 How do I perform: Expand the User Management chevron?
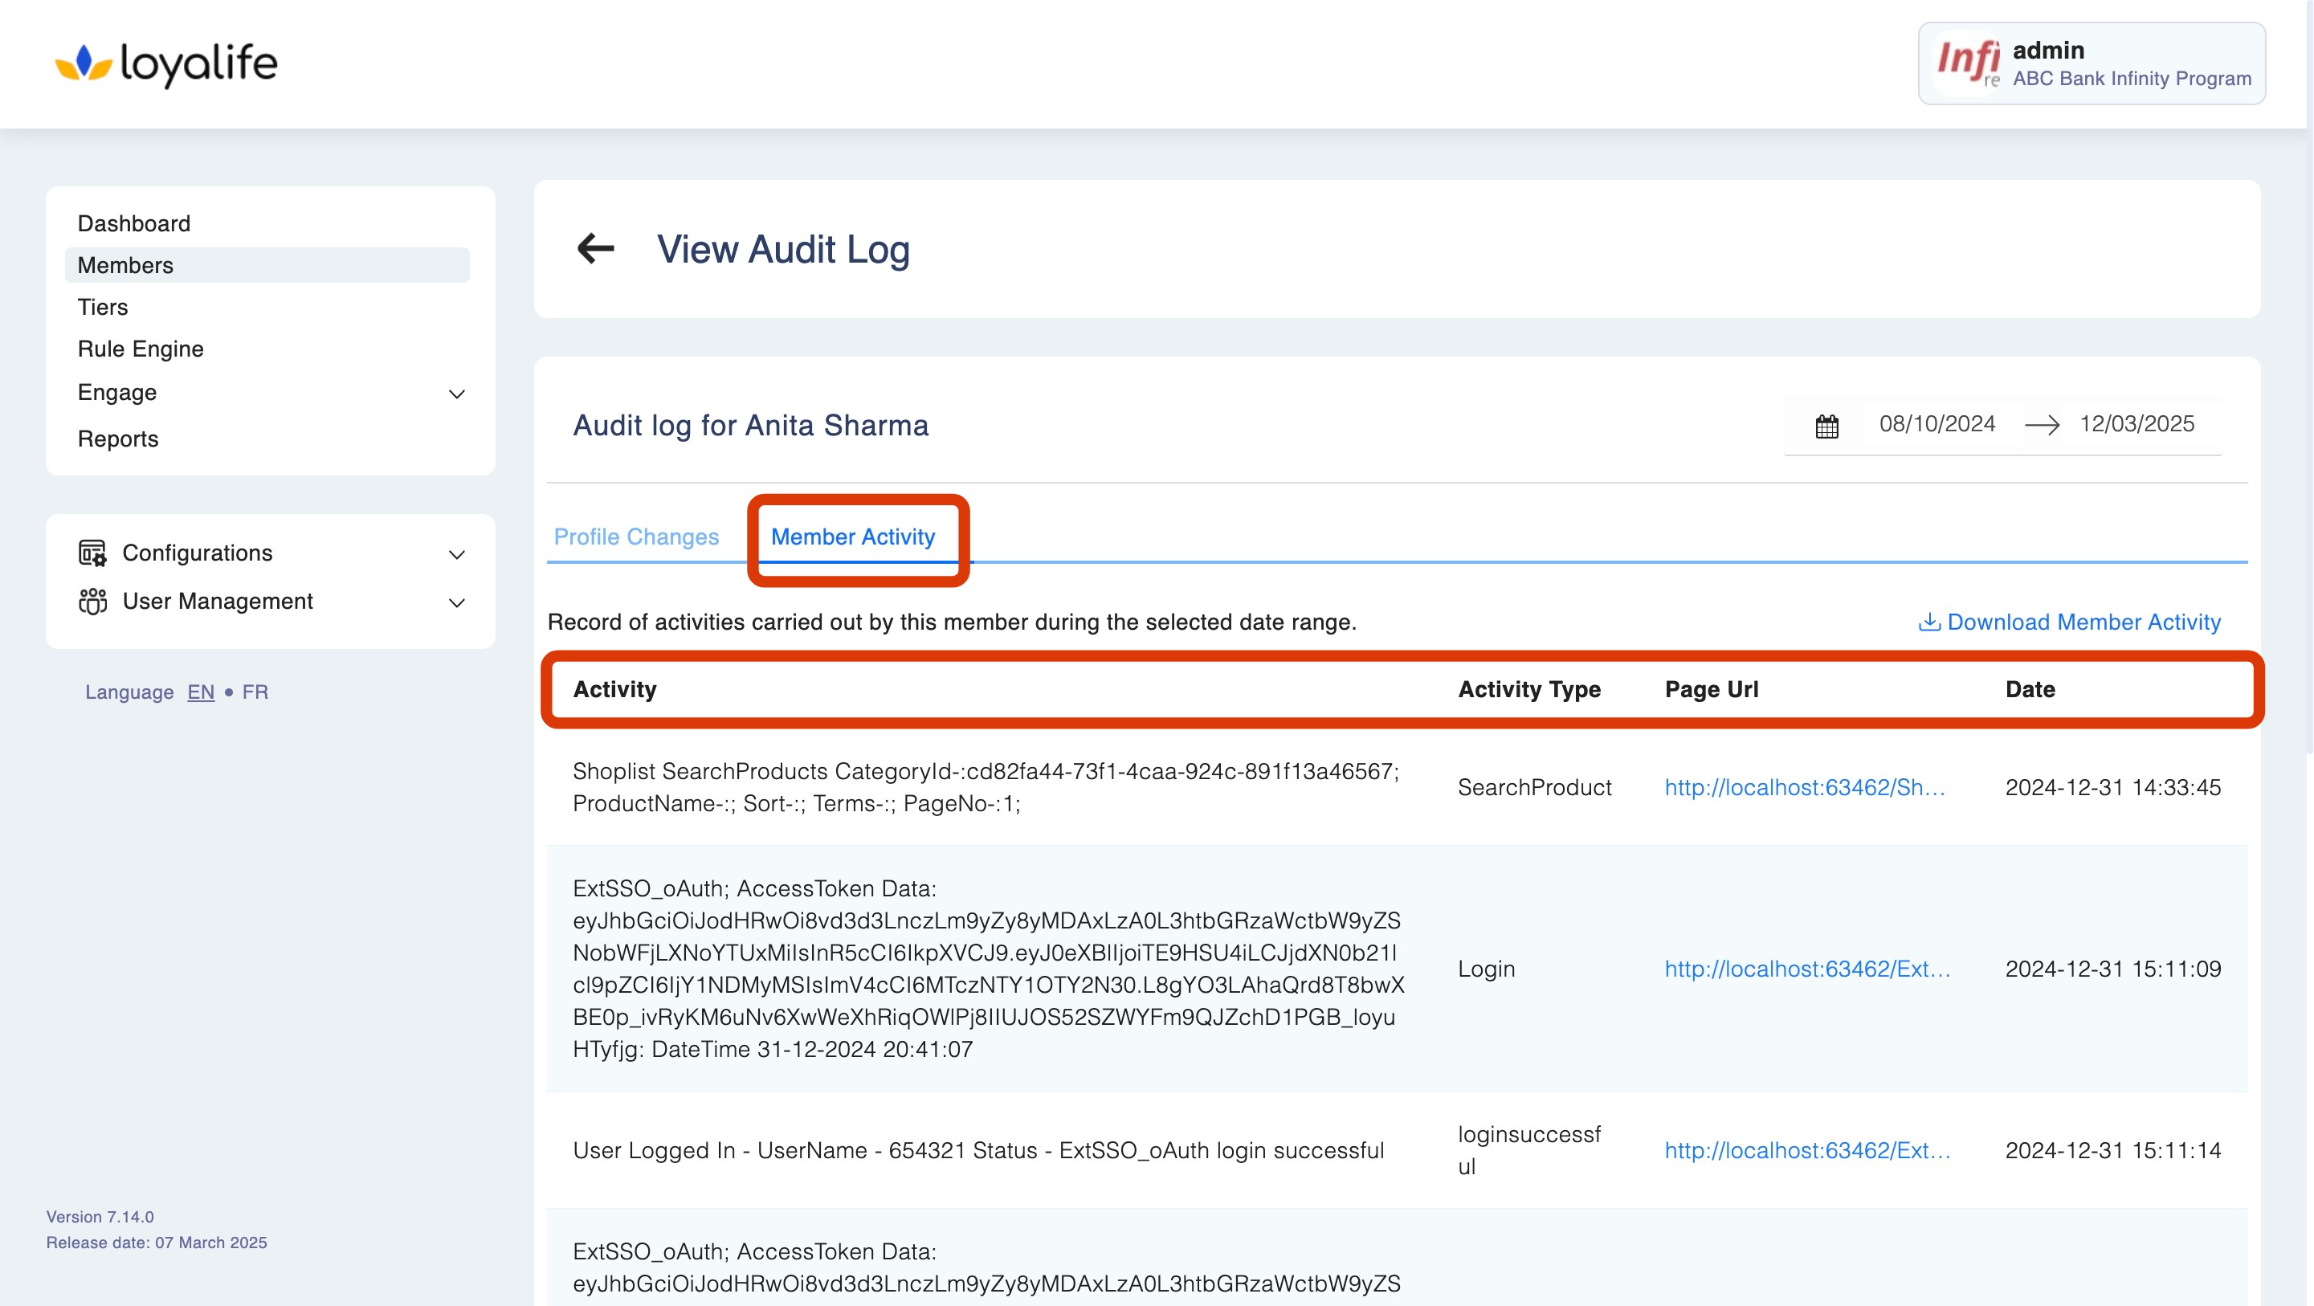tap(457, 602)
